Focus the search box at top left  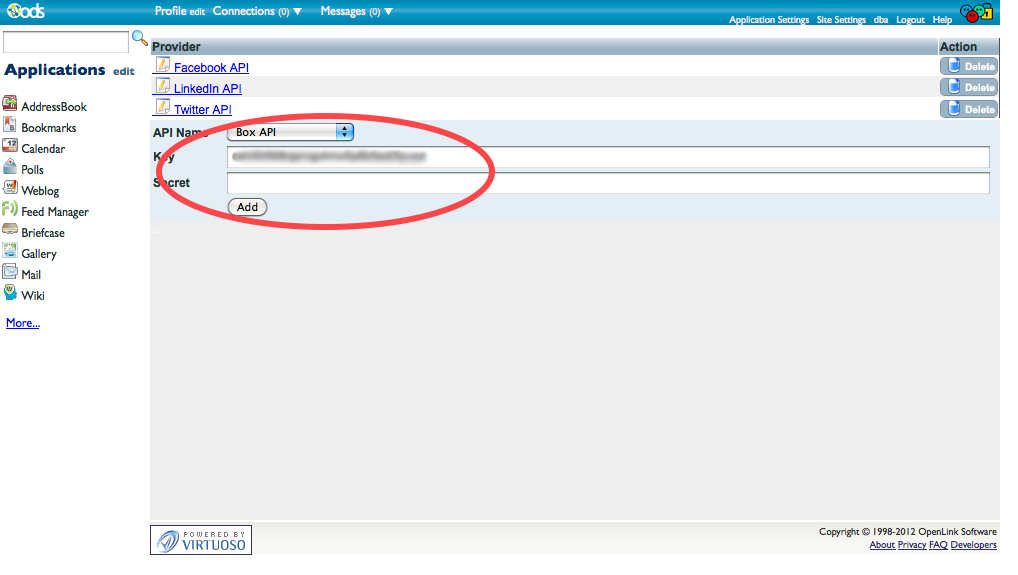pos(66,42)
